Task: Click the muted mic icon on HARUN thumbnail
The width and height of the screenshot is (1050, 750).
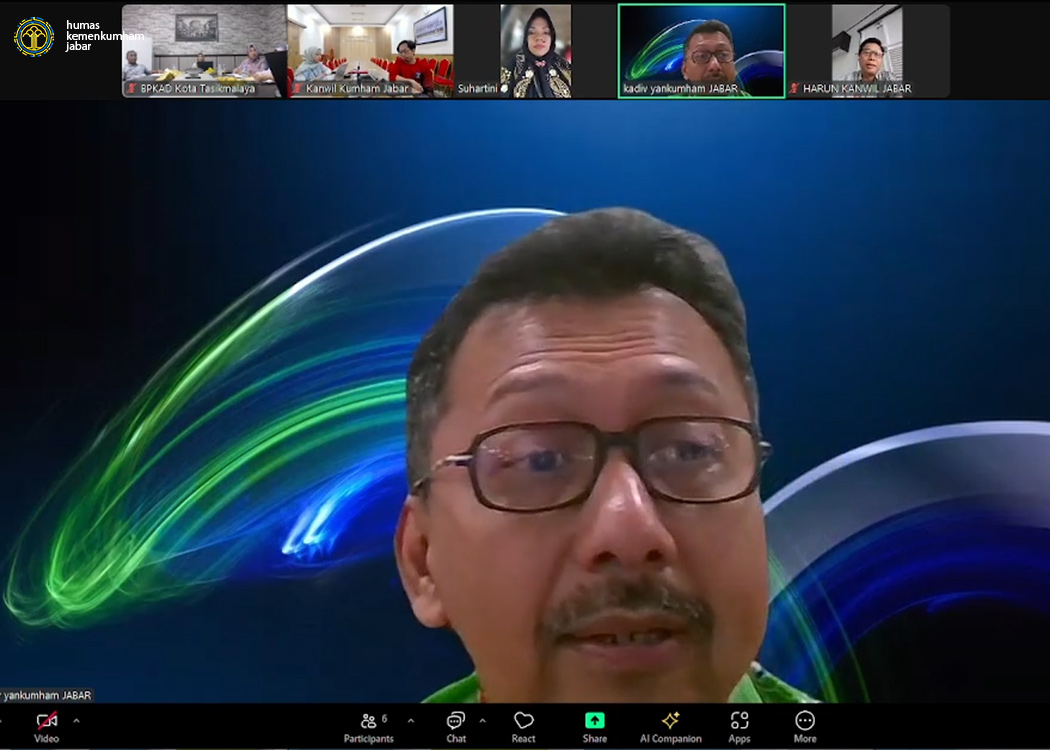Action: tap(794, 88)
